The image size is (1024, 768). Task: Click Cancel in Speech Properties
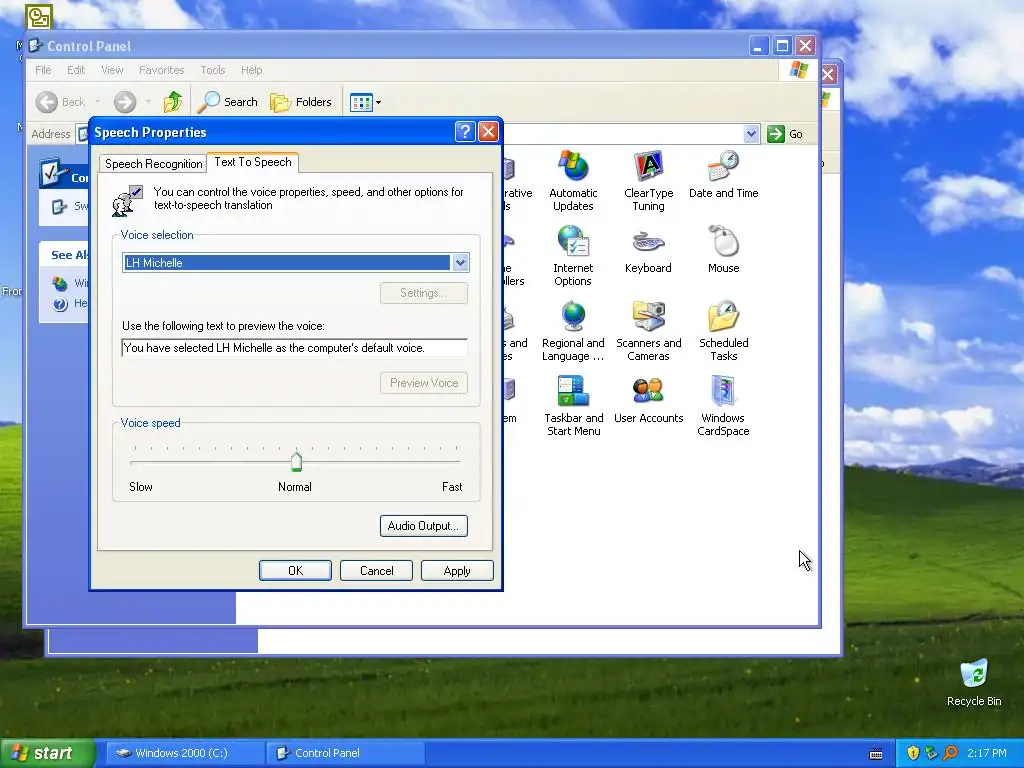pos(376,570)
